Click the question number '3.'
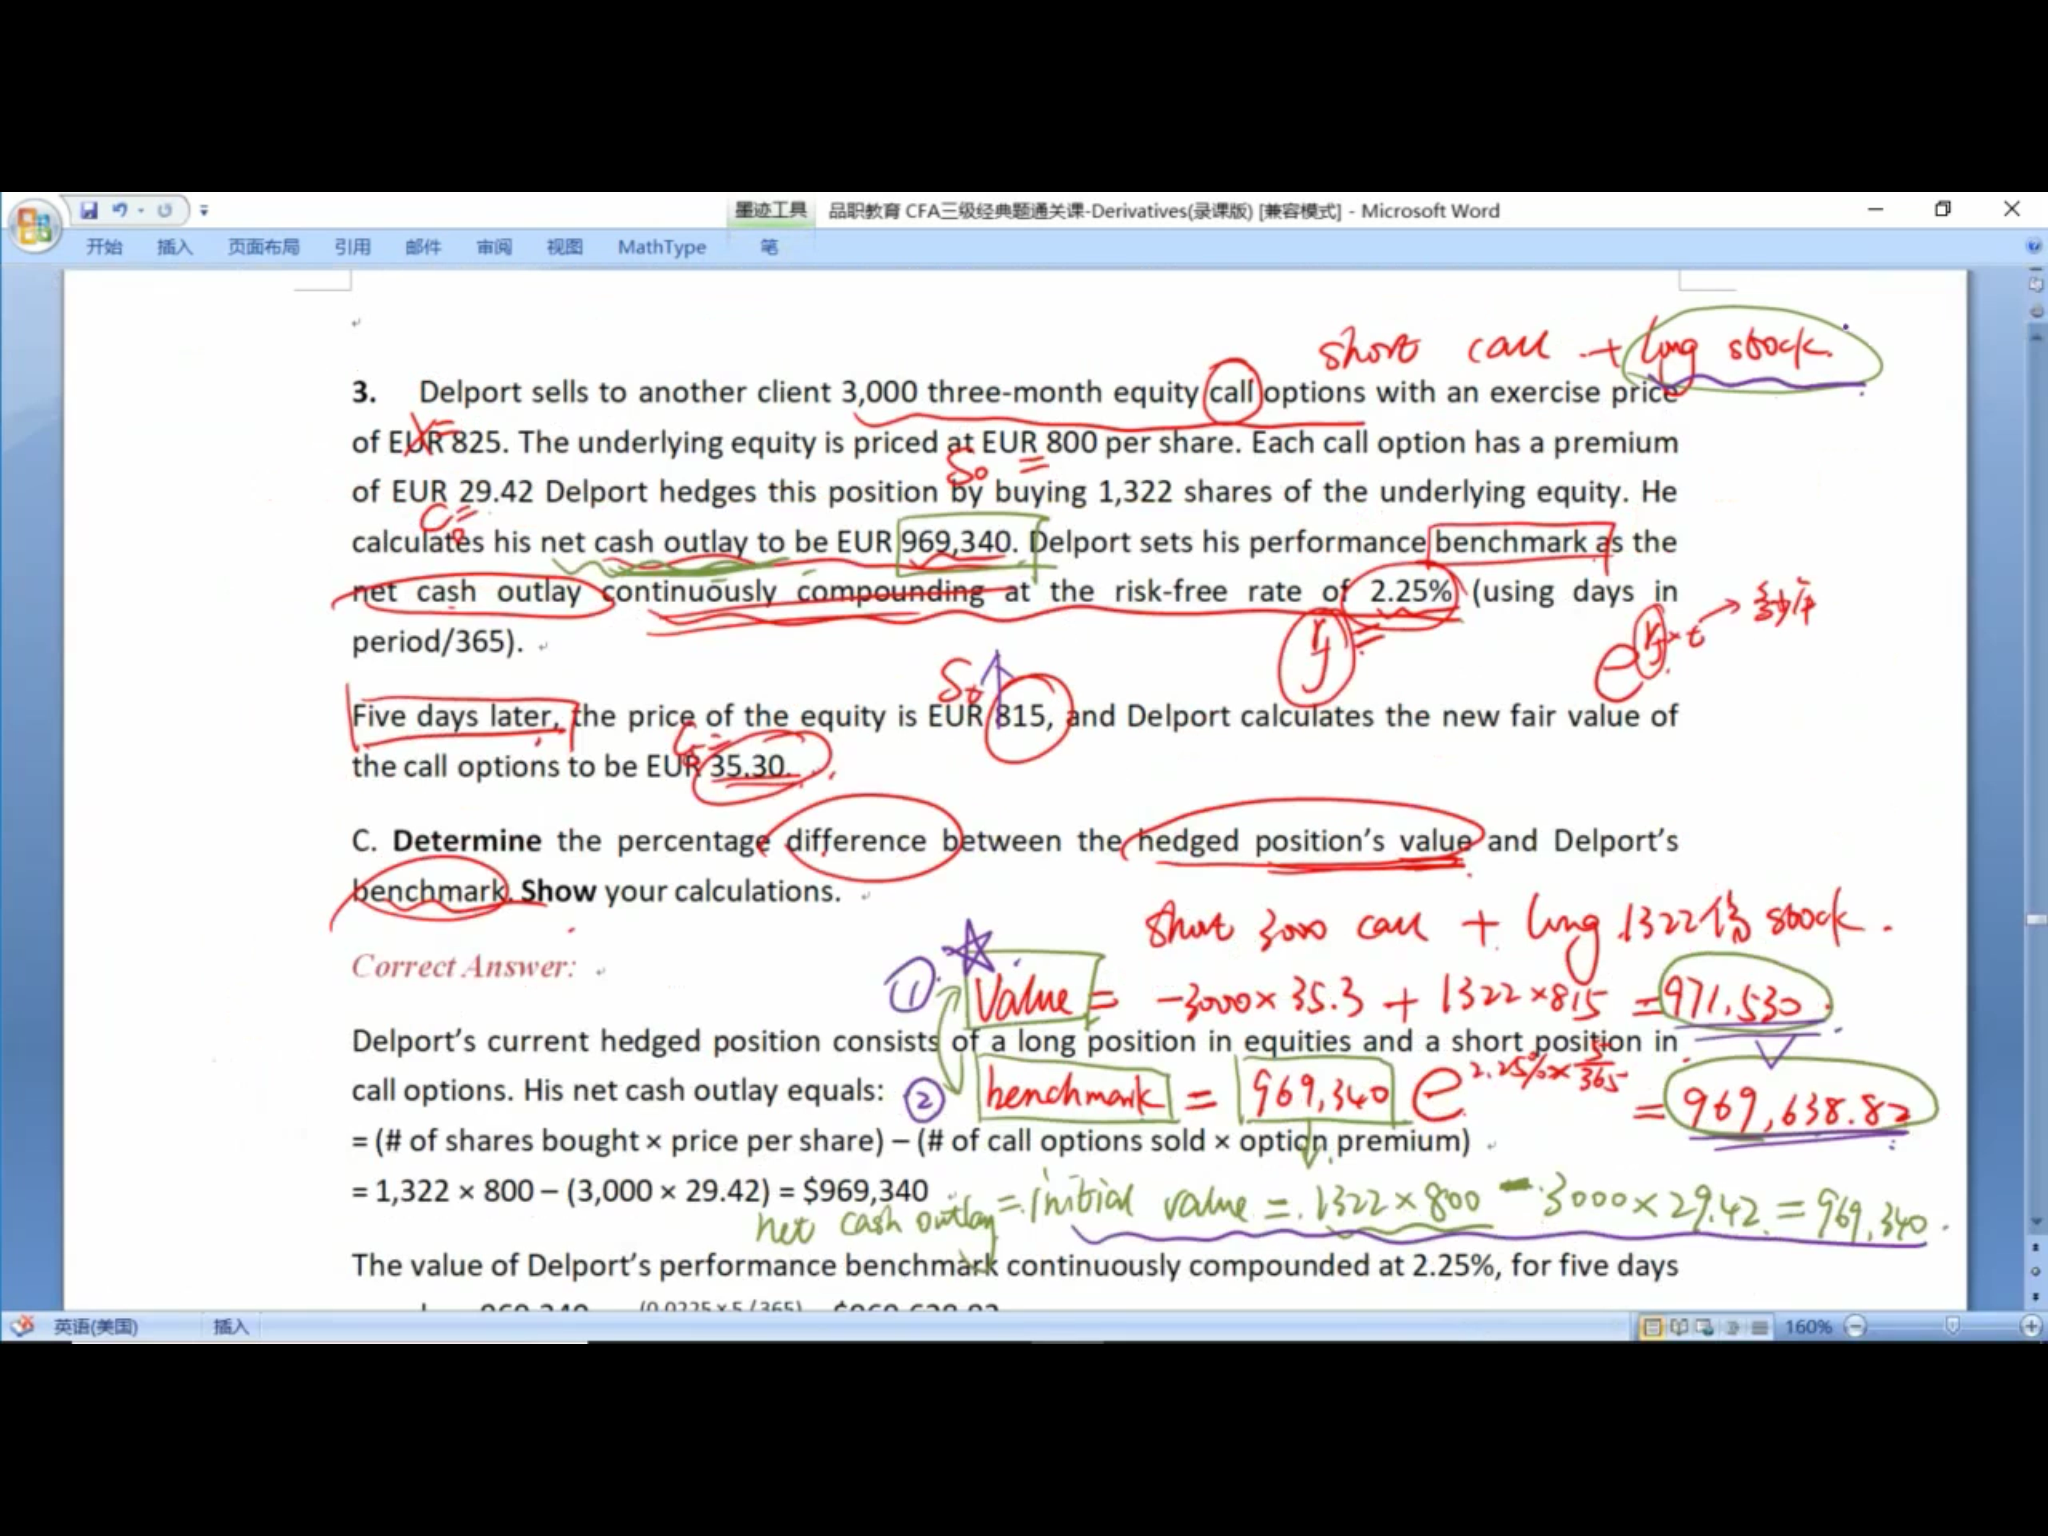 pyautogui.click(x=364, y=392)
